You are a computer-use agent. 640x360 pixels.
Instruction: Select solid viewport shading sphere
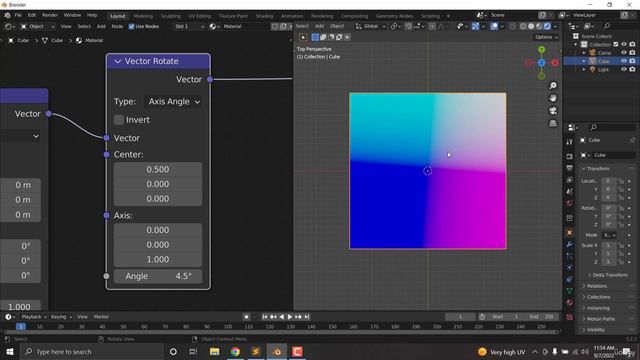point(531,26)
